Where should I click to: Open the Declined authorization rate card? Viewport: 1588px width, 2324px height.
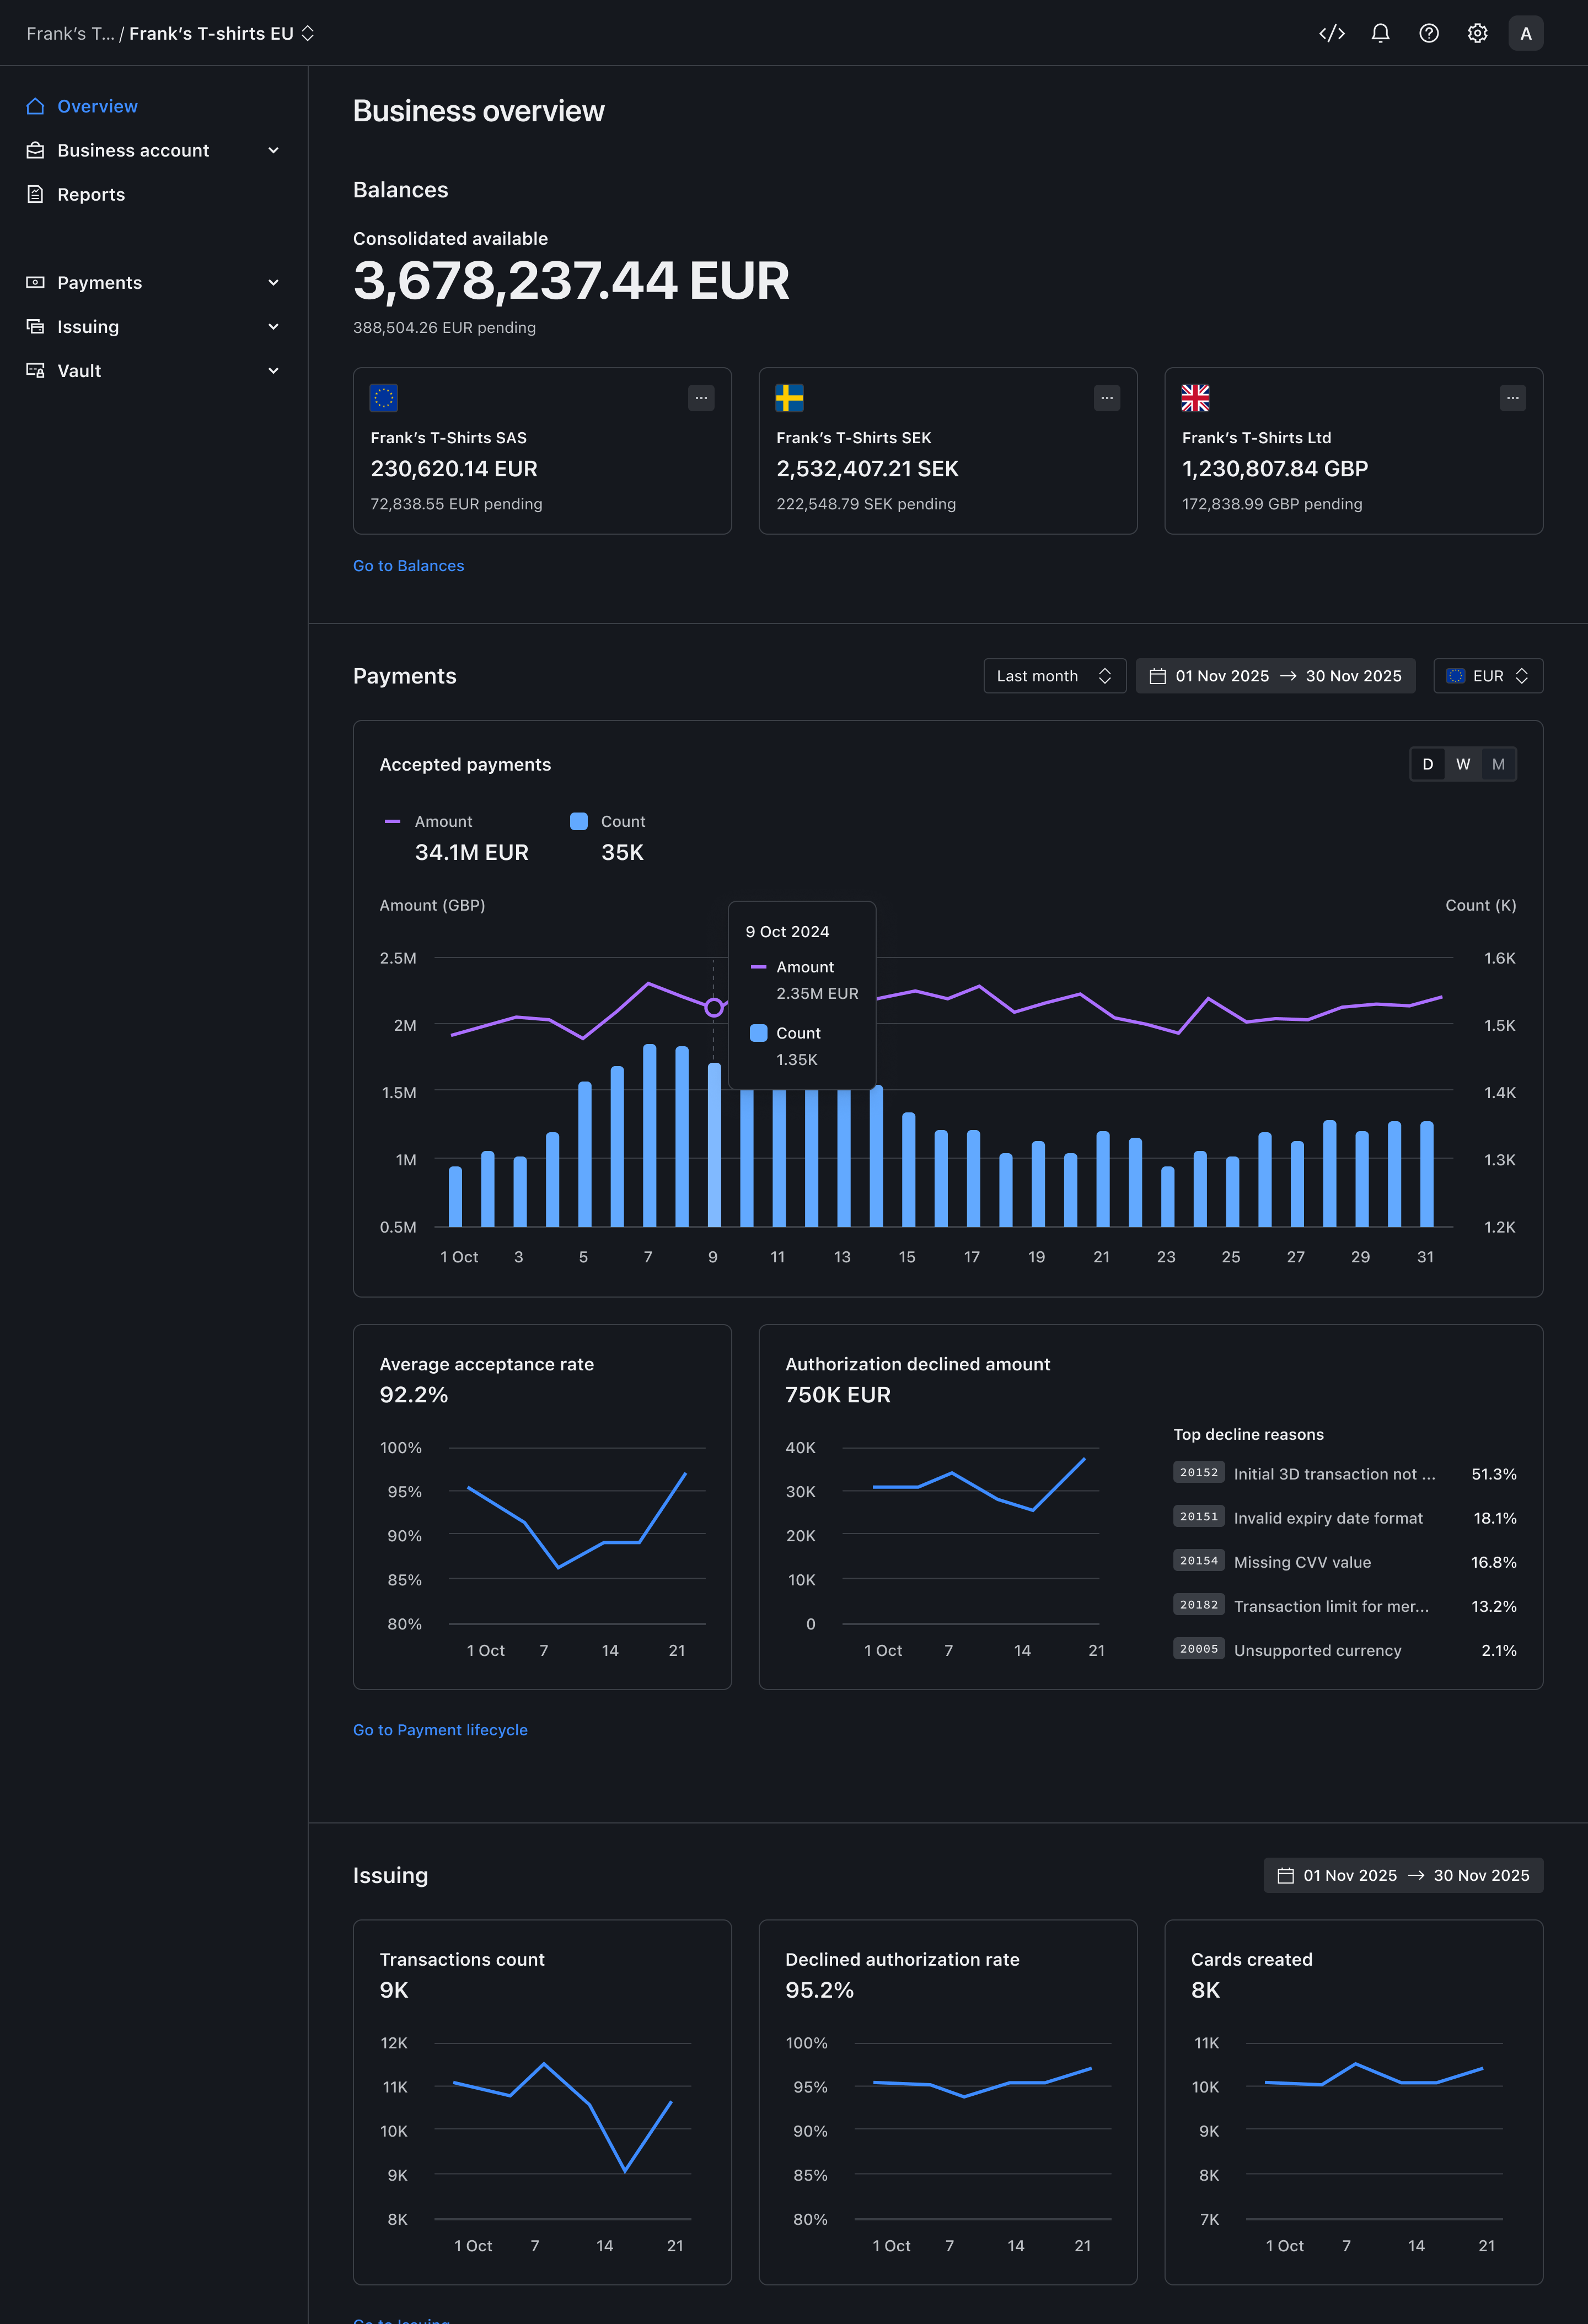(948, 2102)
